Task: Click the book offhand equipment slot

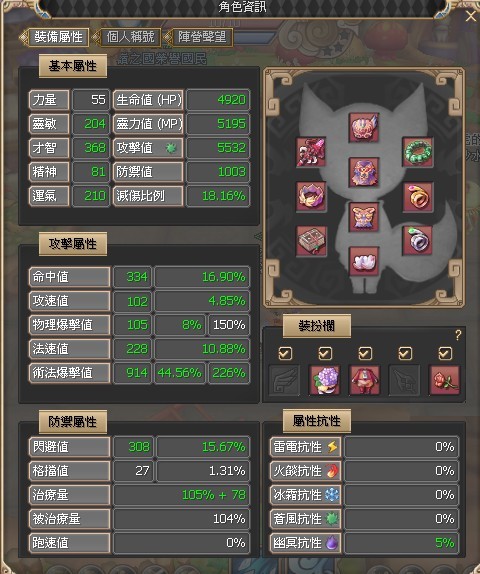Action: point(310,241)
